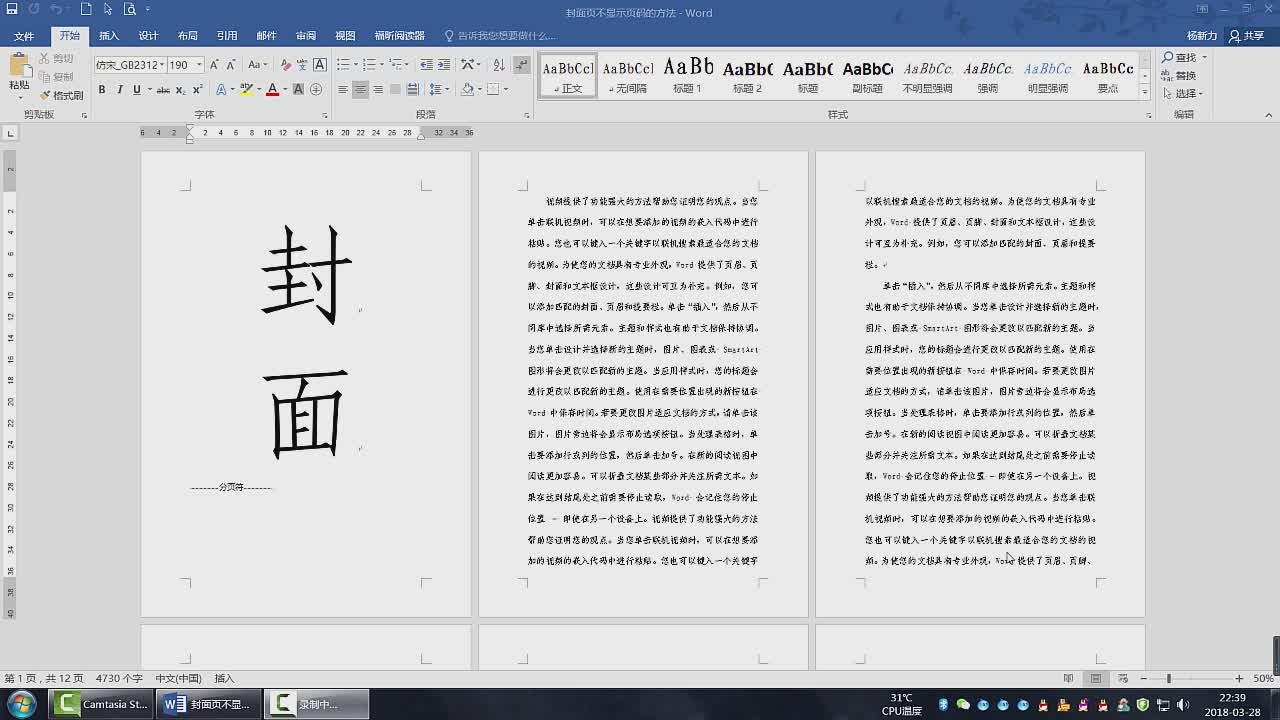The height and width of the screenshot is (720, 1280).
Task: Toggle Bold formatting
Action: tap(102, 90)
